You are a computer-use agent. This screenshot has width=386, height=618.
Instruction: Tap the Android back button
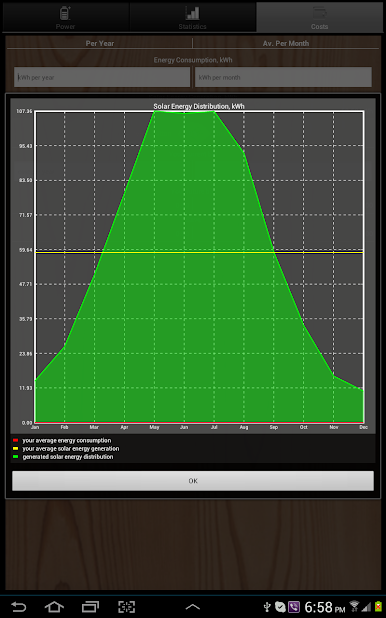click(x=18, y=607)
